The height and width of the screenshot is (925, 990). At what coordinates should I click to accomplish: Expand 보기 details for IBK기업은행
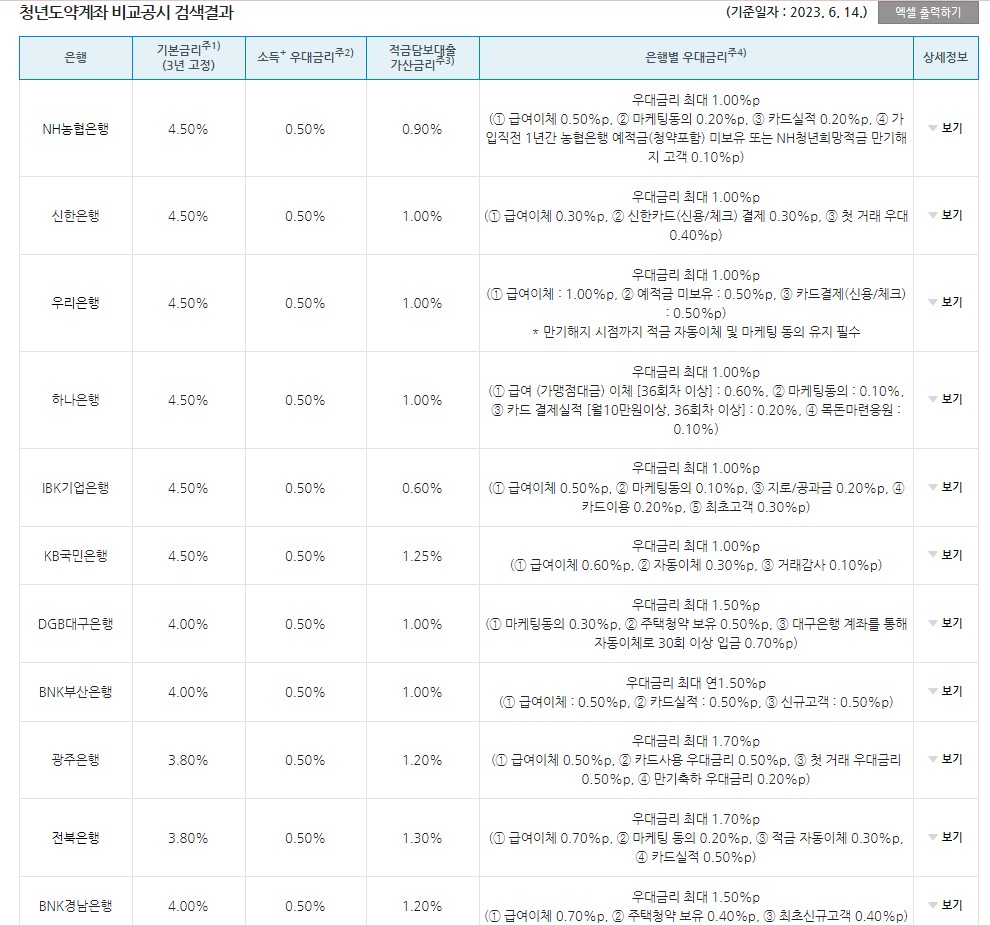945,487
